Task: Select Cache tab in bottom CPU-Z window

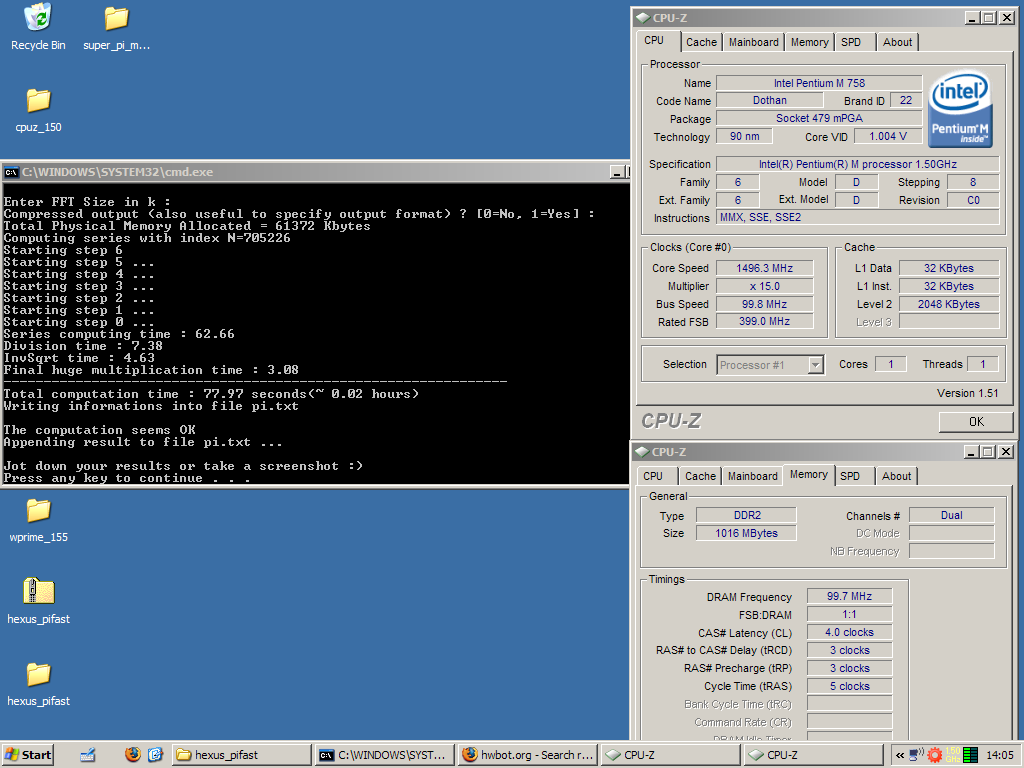Action: click(x=700, y=477)
